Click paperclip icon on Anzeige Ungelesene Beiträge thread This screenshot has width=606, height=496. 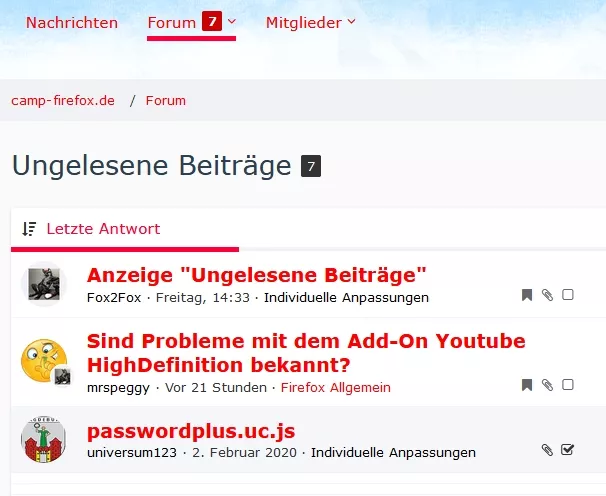coord(547,295)
